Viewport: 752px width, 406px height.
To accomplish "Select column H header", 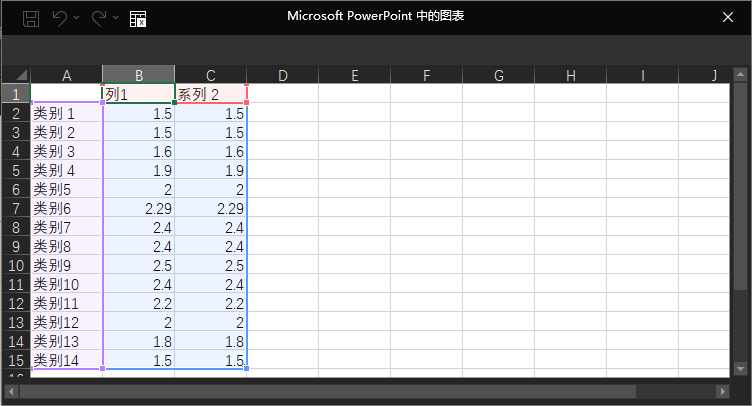I will pyautogui.click(x=570, y=75).
